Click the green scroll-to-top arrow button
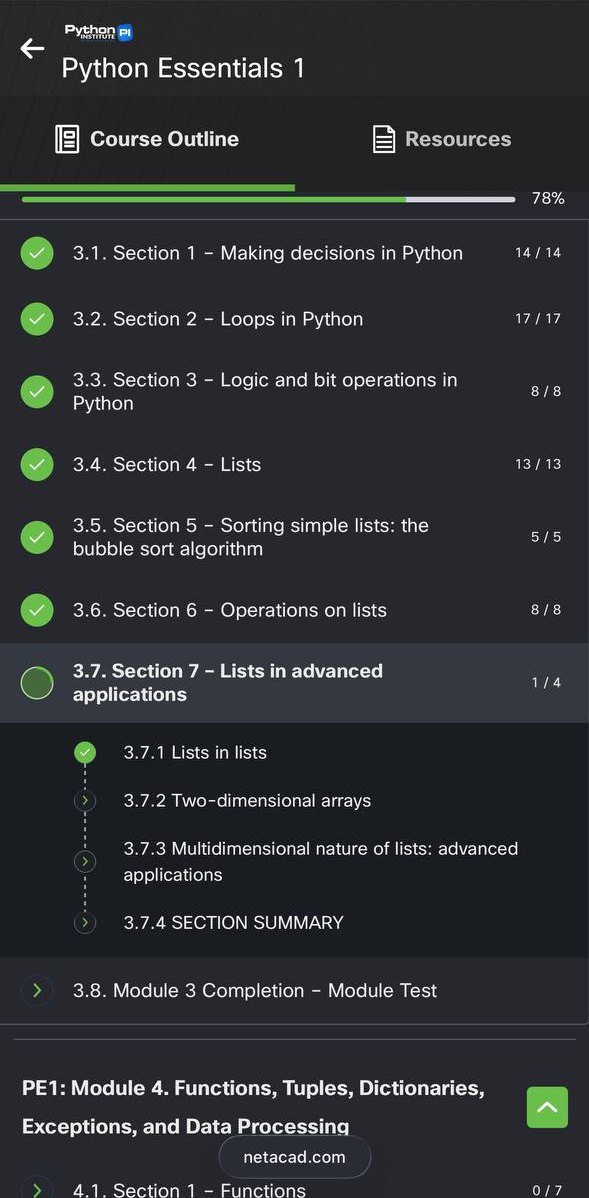Viewport: 589px width, 1198px height. pos(547,1107)
